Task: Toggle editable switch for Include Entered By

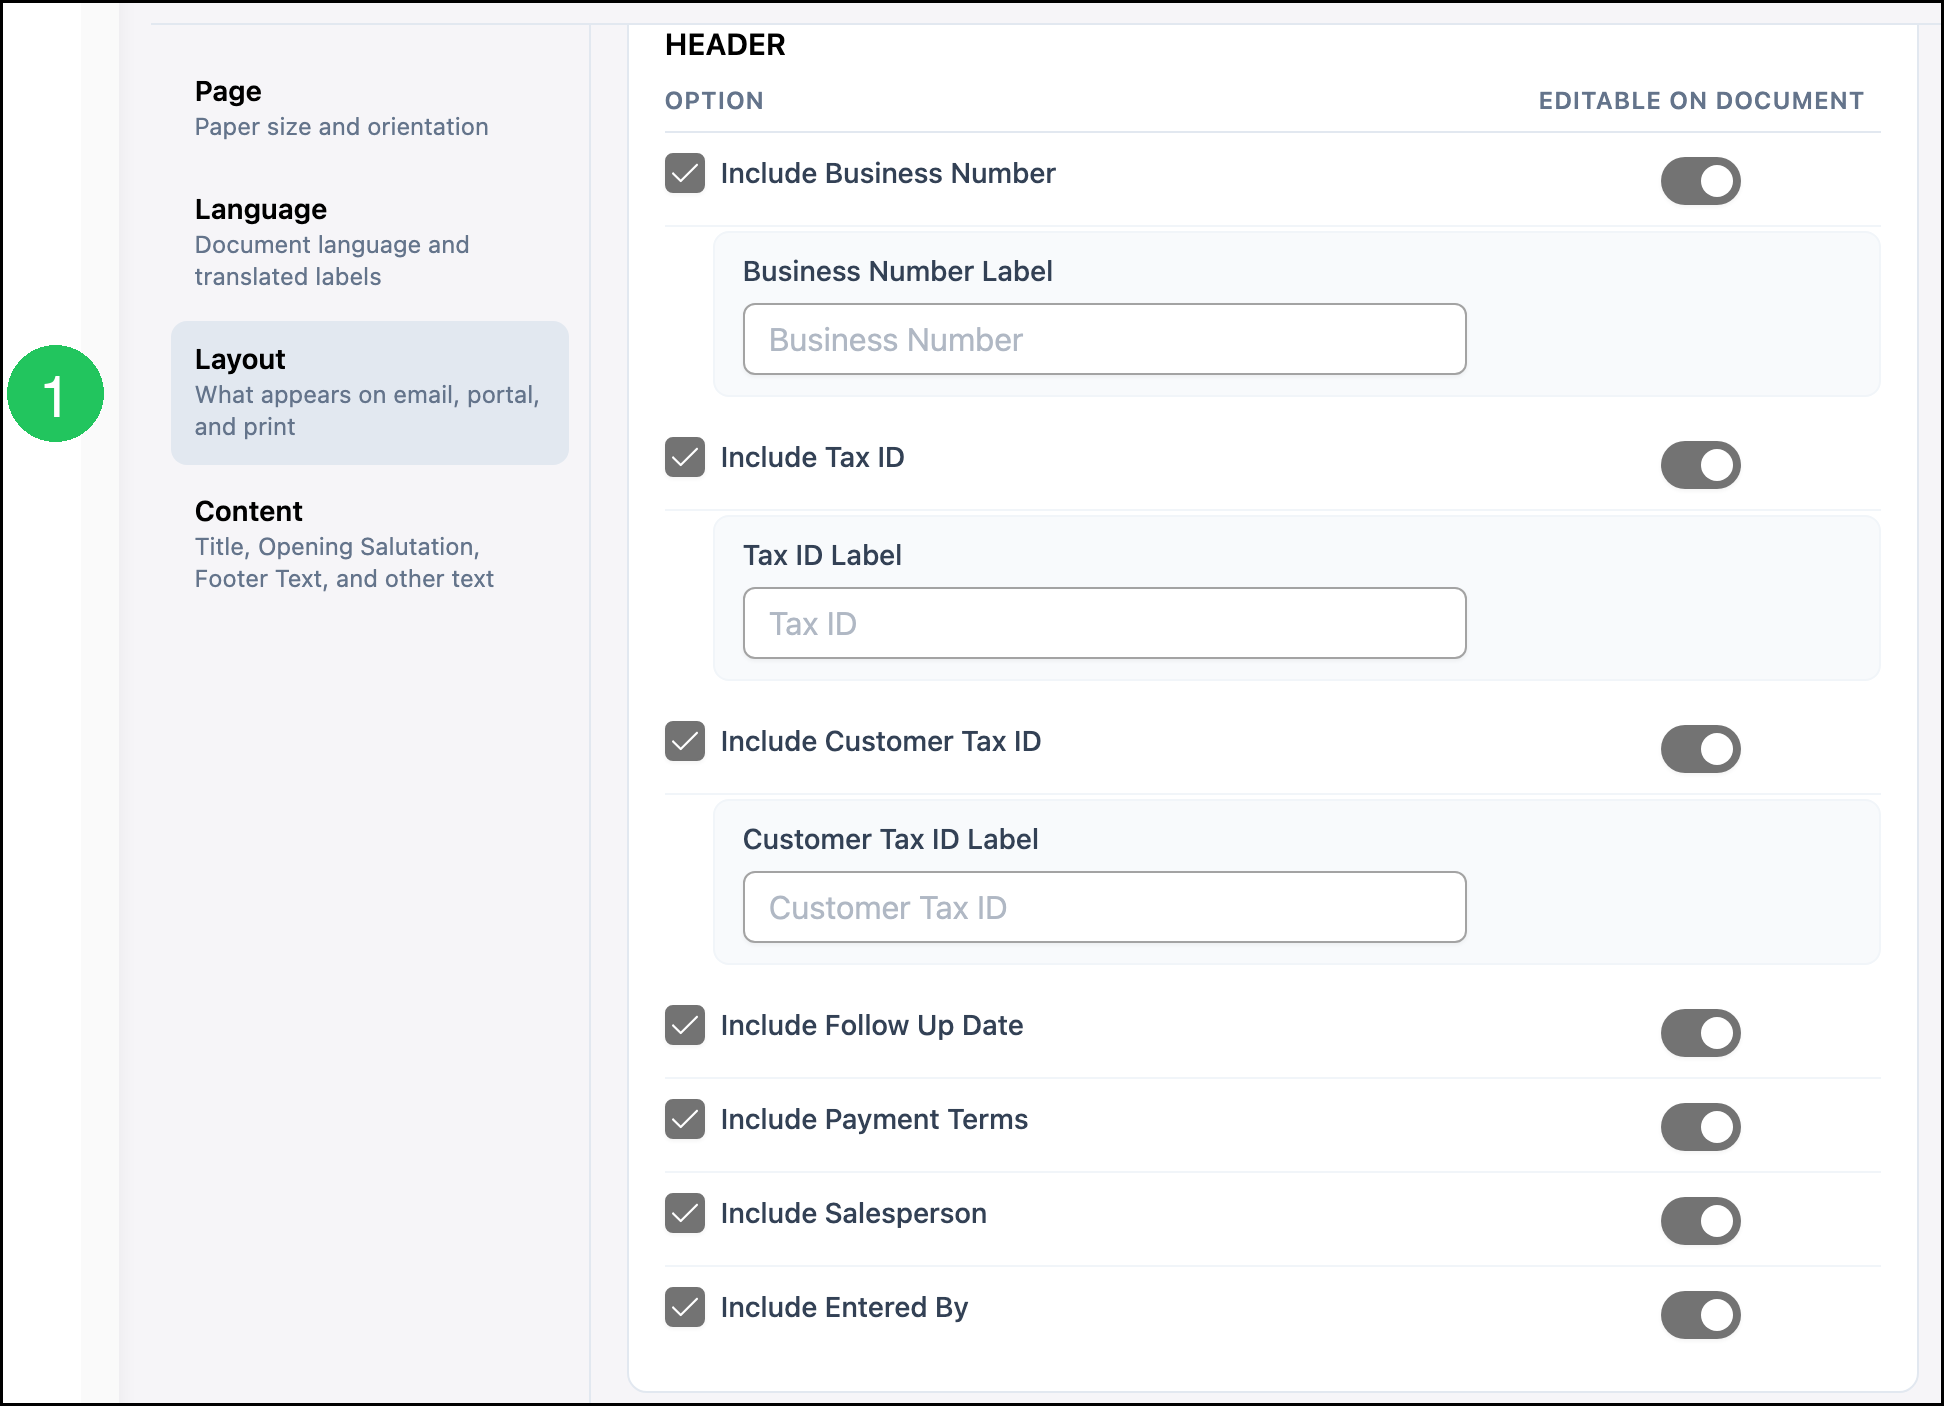Action: click(1700, 1315)
